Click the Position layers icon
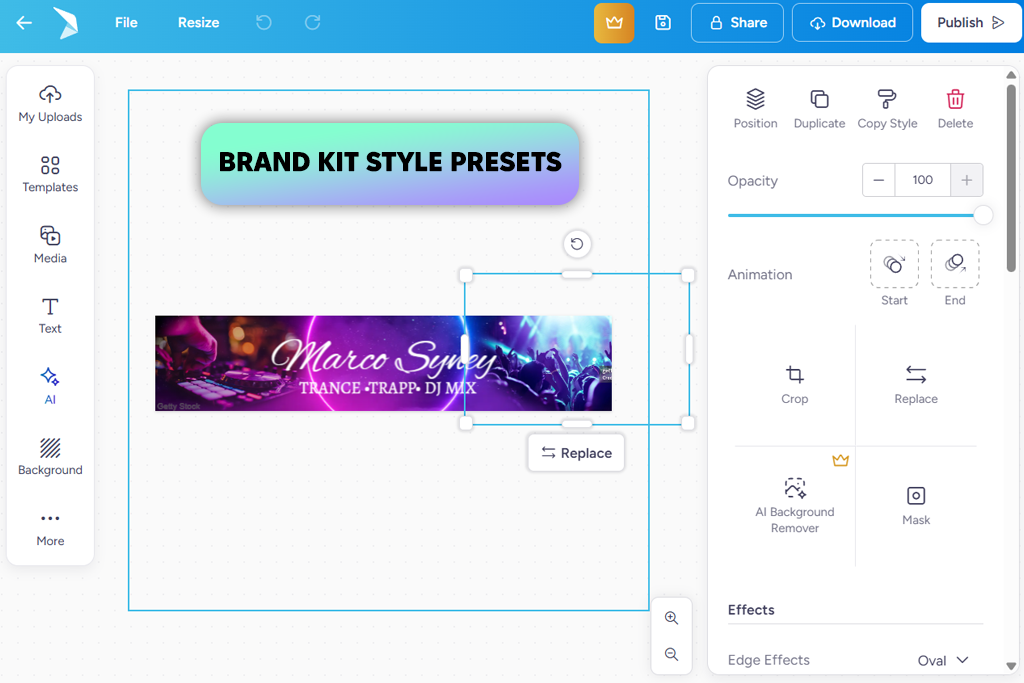Viewport: 1024px width, 683px height. [756, 99]
